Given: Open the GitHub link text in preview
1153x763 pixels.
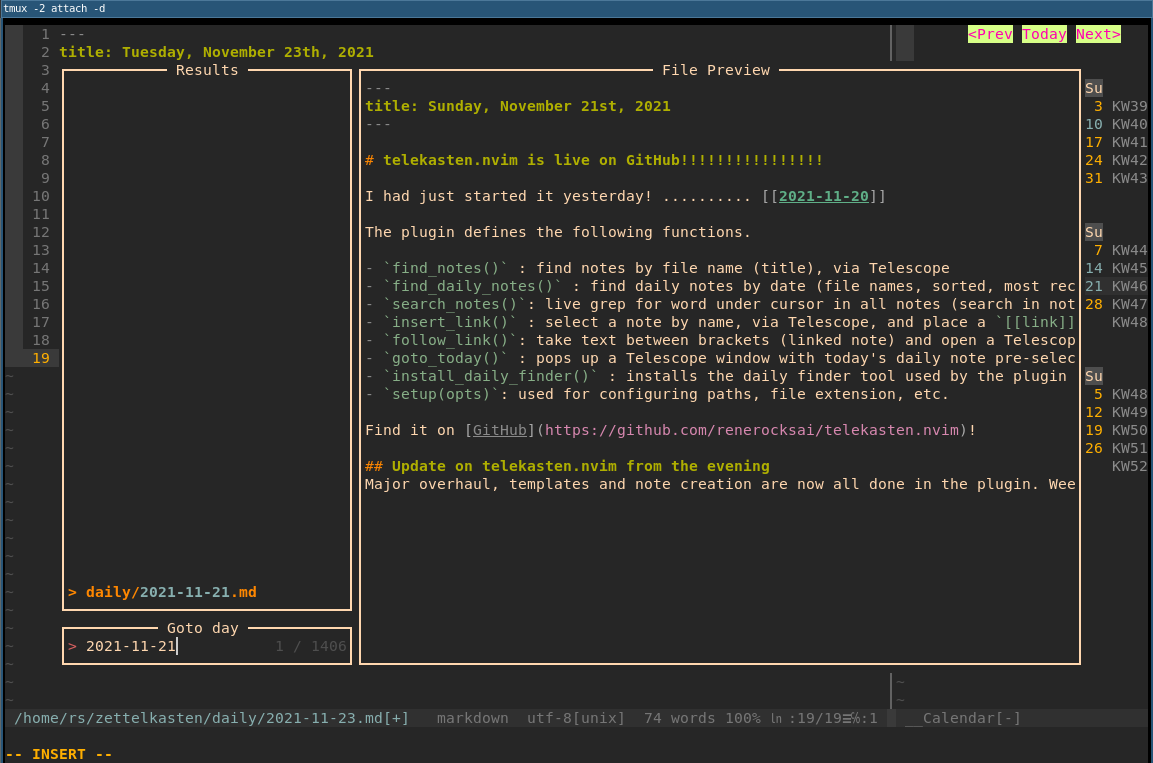Looking at the screenshot, I should click(500, 430).
